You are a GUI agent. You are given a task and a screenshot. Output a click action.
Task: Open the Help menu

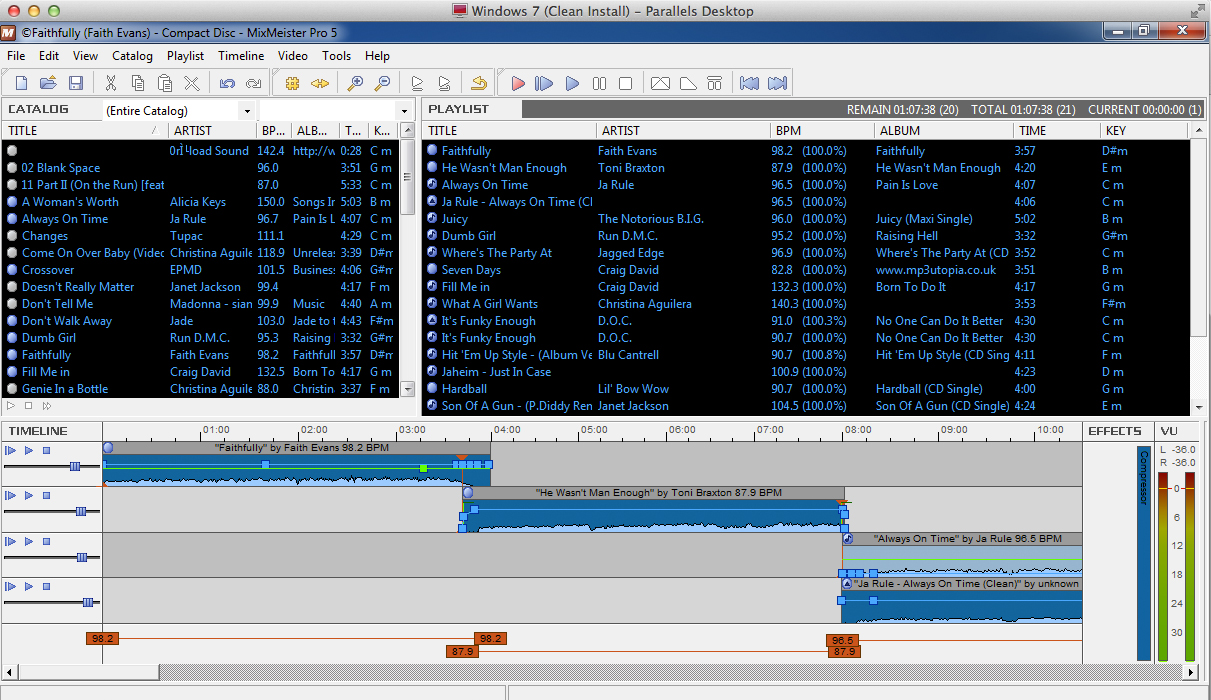[377, 56]
